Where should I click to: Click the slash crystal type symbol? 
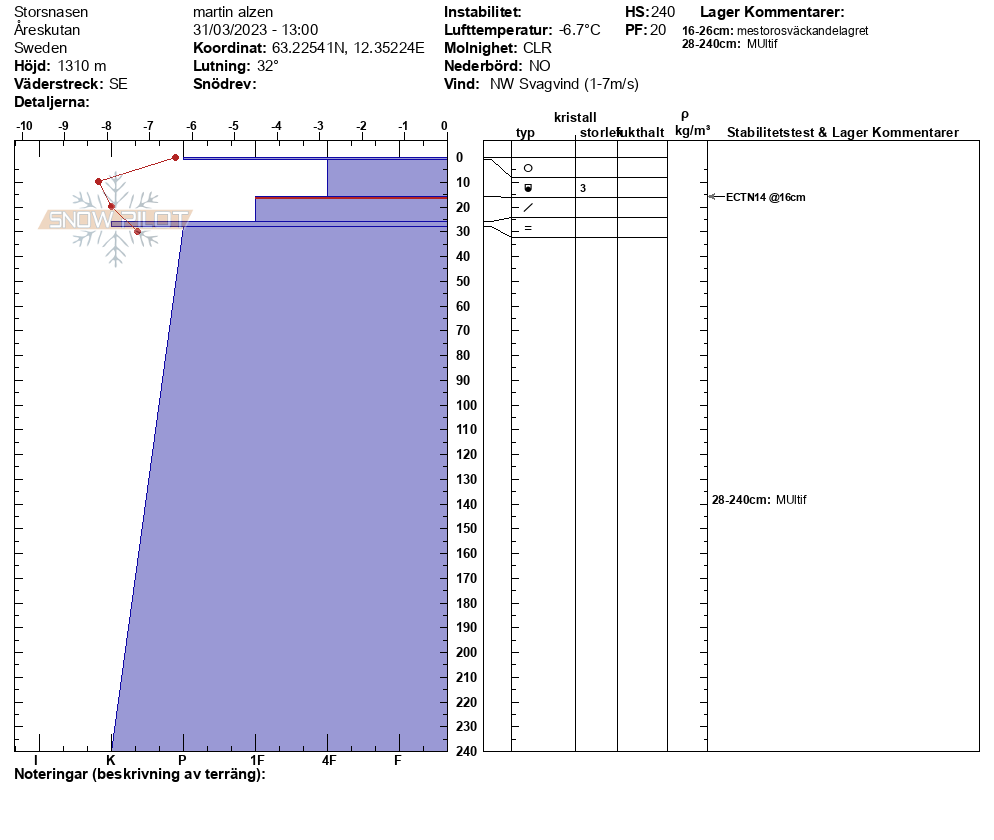(528, 207)
